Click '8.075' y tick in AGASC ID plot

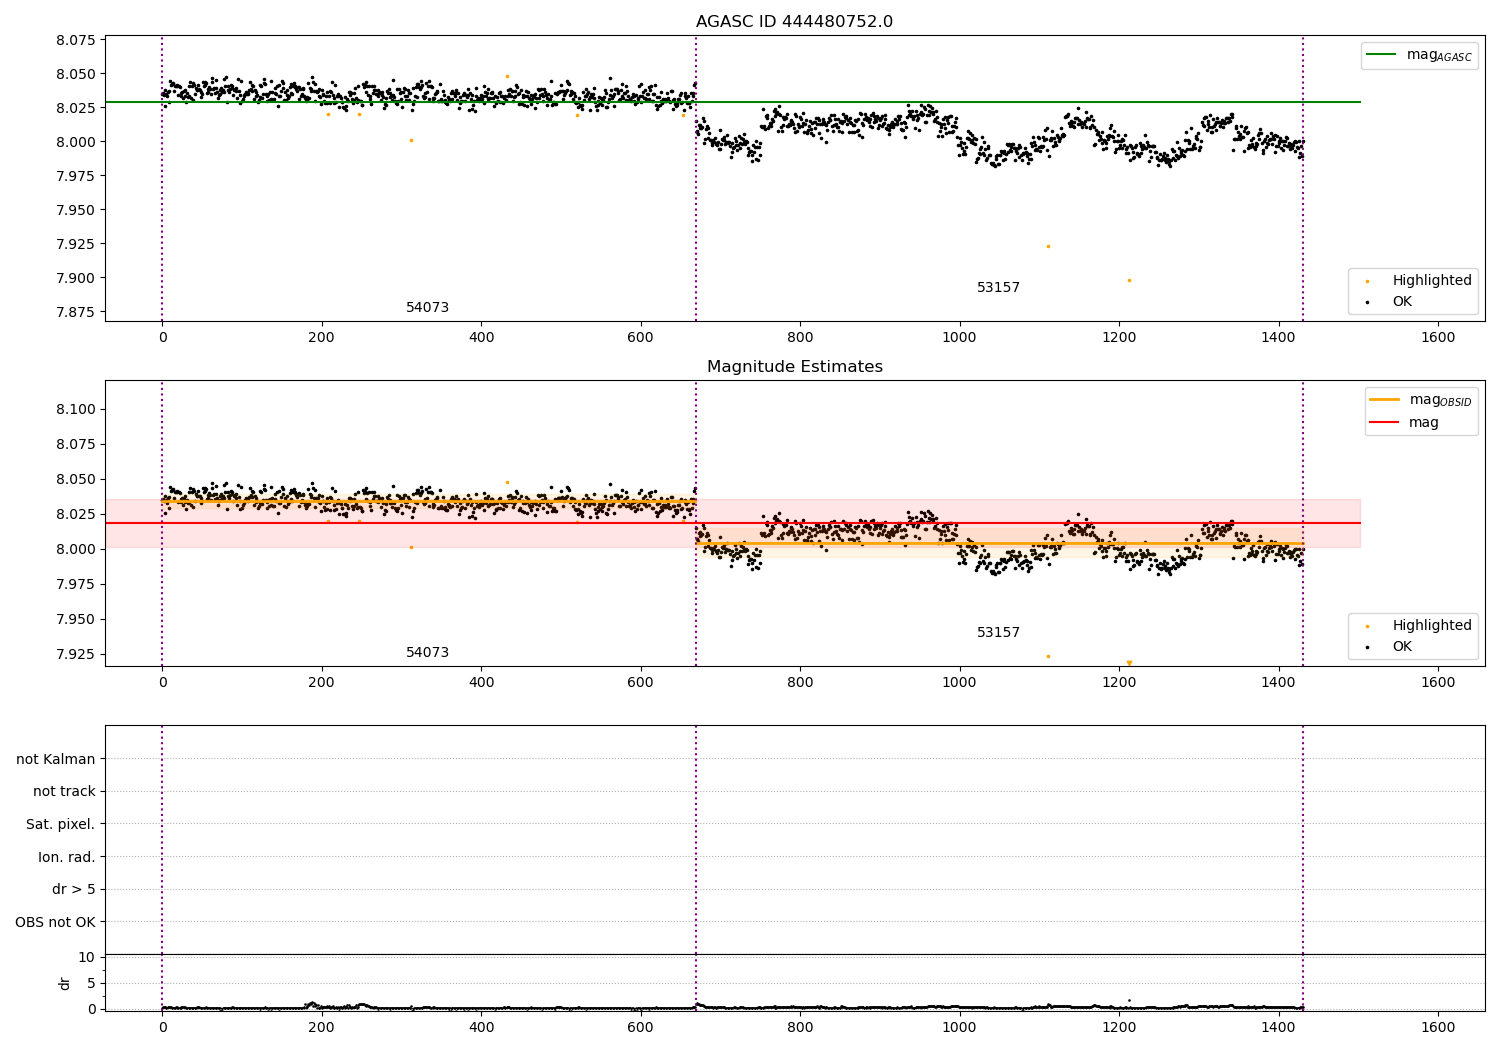(76, 40)
